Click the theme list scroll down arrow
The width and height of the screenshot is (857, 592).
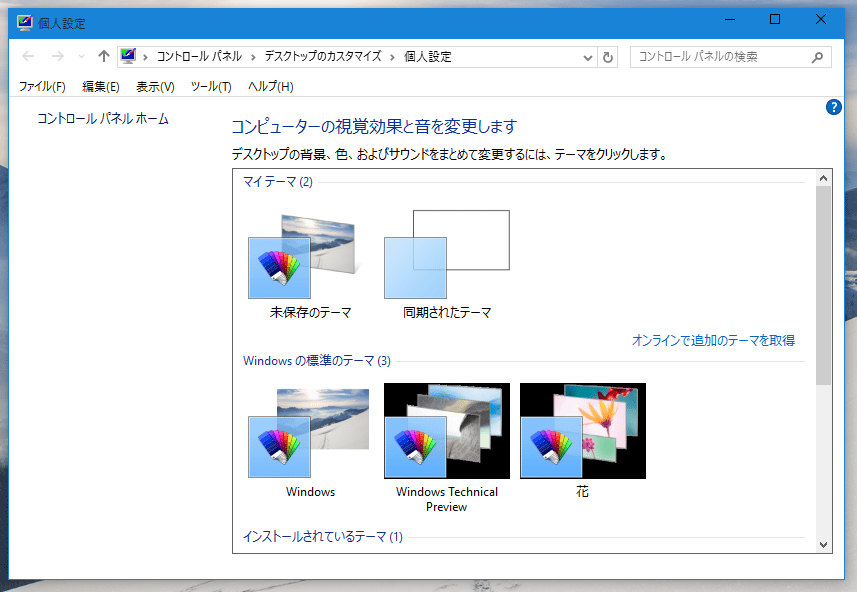click(824, 545)
